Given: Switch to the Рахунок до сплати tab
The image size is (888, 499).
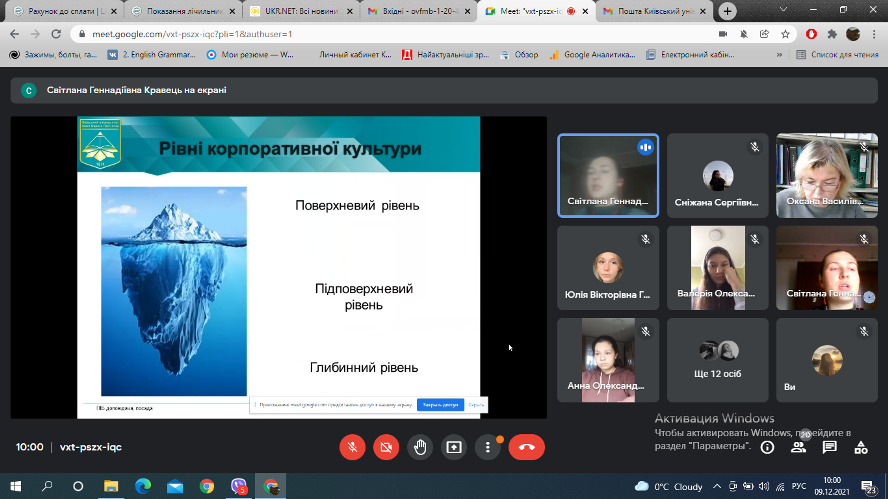Looking at the screenshot, I should point(65,11).
